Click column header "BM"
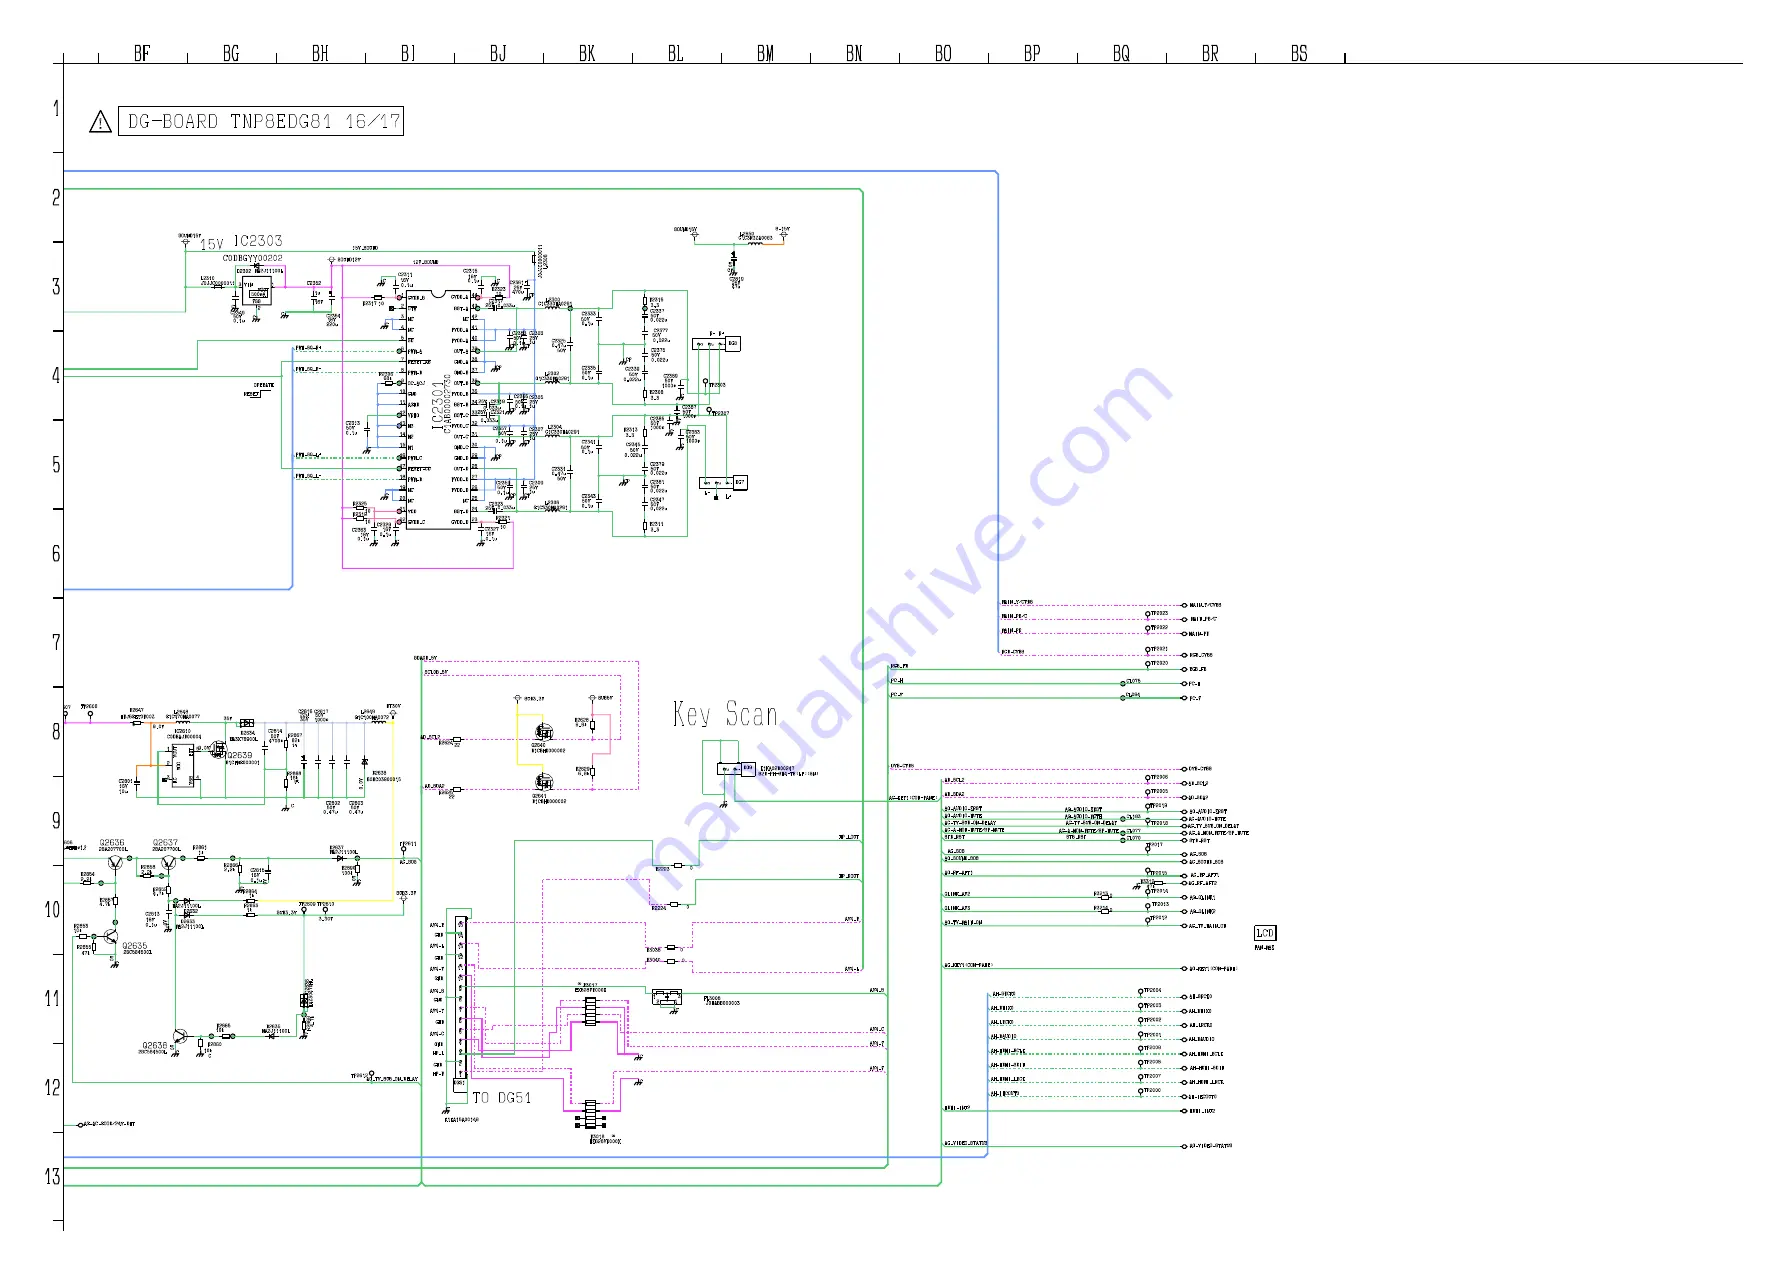Viewport: 1787px width, 1263px height. point(765,54)
